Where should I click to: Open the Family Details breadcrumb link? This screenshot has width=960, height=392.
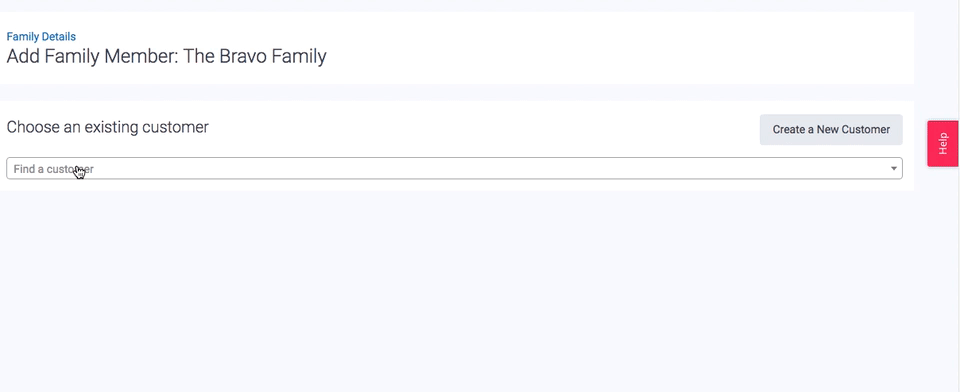point(41,37)
